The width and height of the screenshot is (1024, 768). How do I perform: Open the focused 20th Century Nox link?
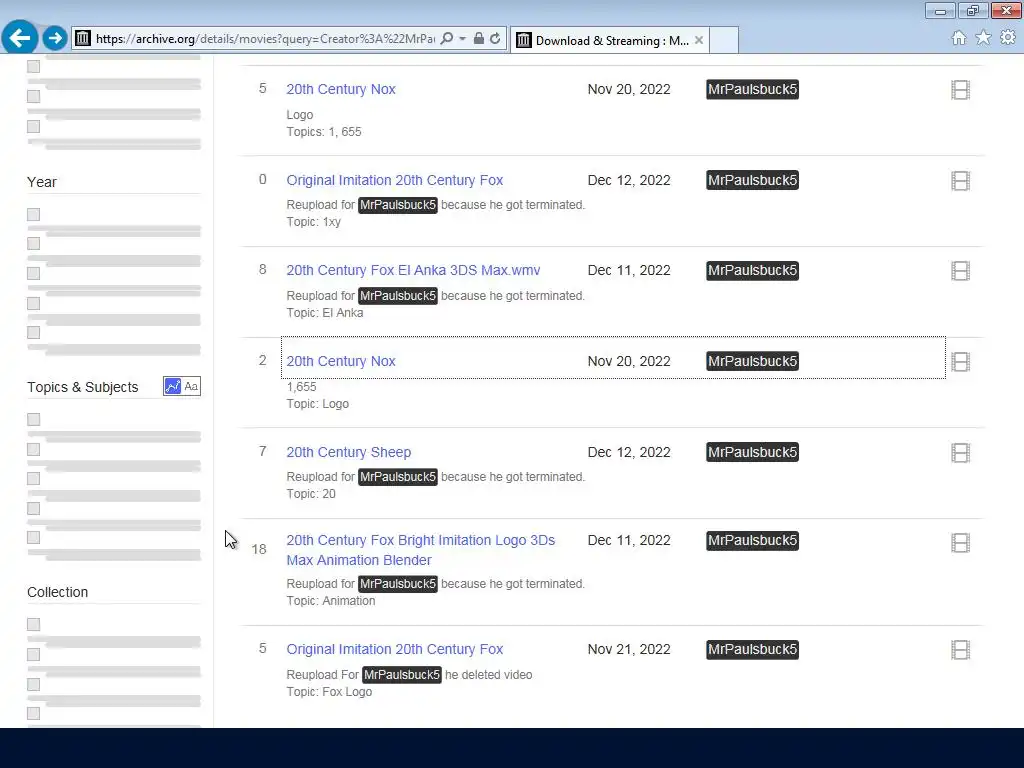pos(341,361)
